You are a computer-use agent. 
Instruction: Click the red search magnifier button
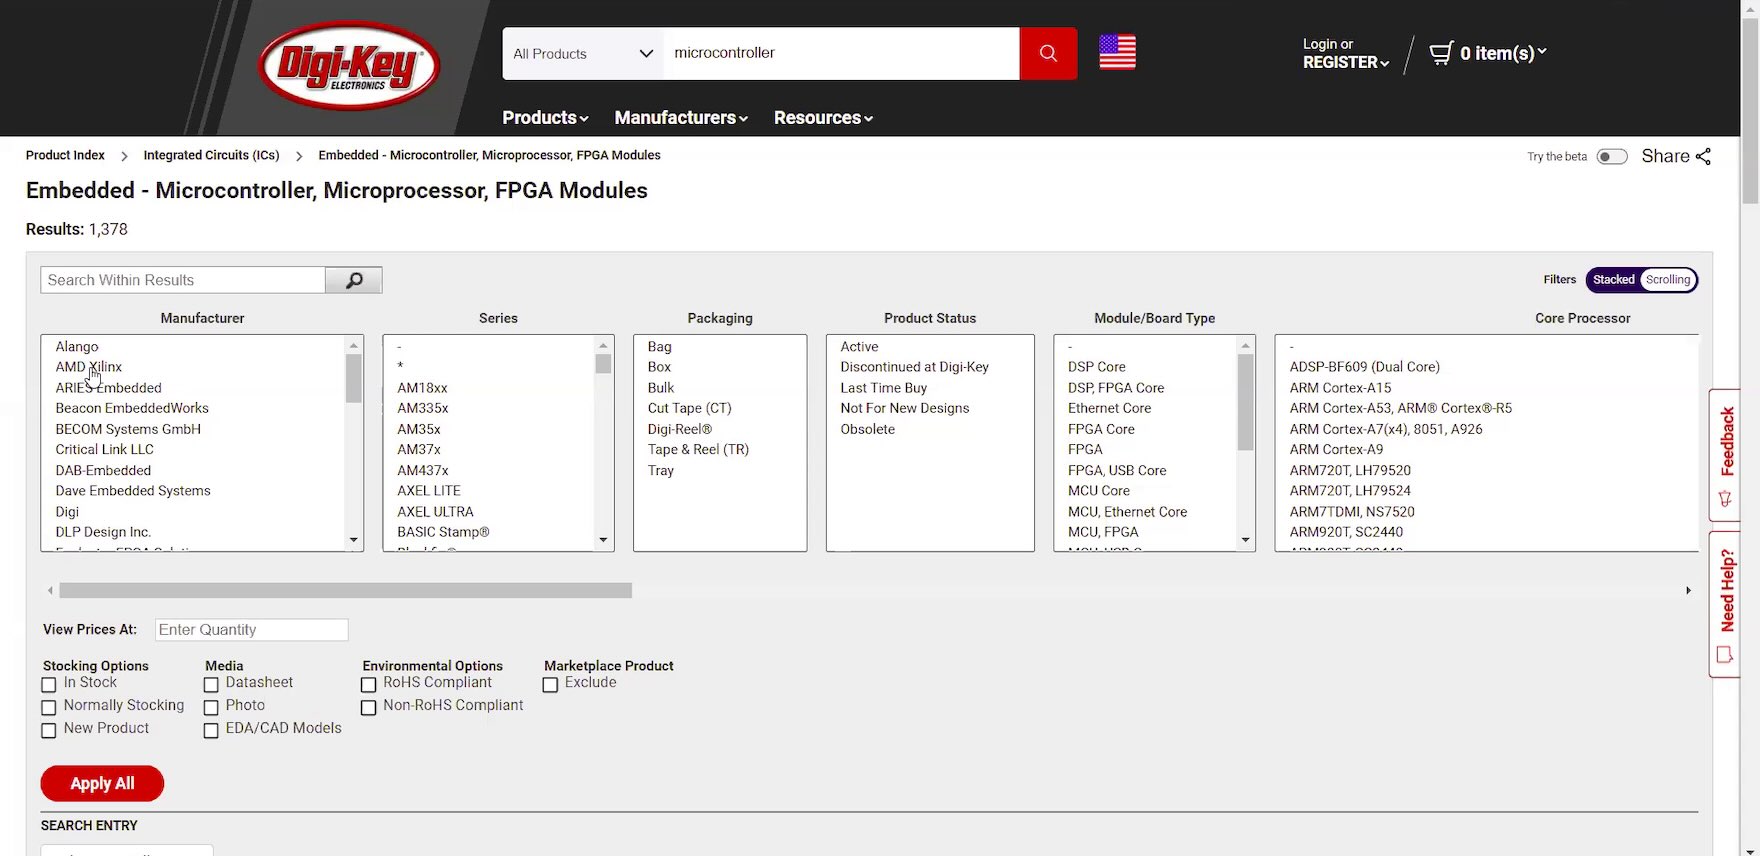(x=1047, y=53)
